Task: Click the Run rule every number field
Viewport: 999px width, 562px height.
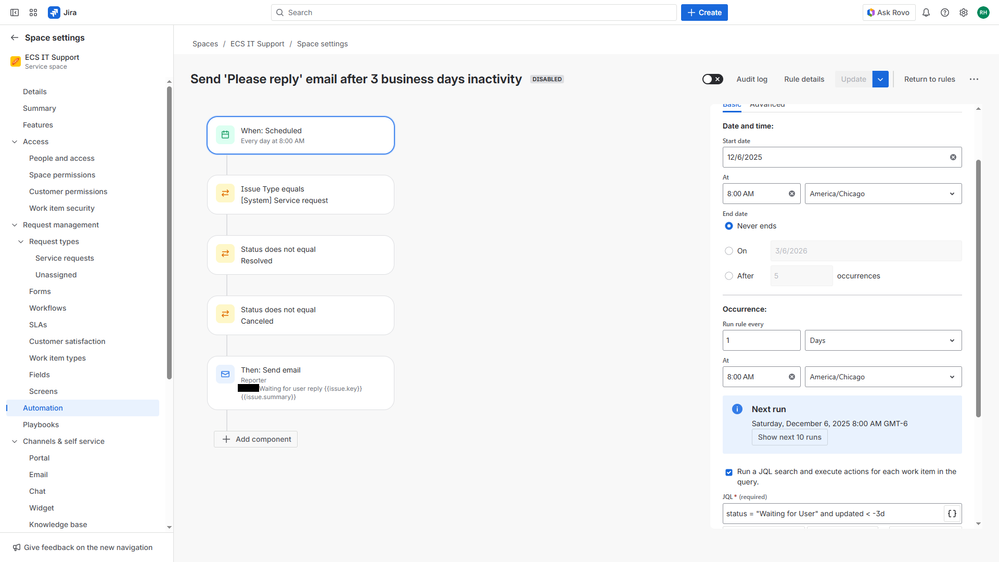Action: coord(761,340)
